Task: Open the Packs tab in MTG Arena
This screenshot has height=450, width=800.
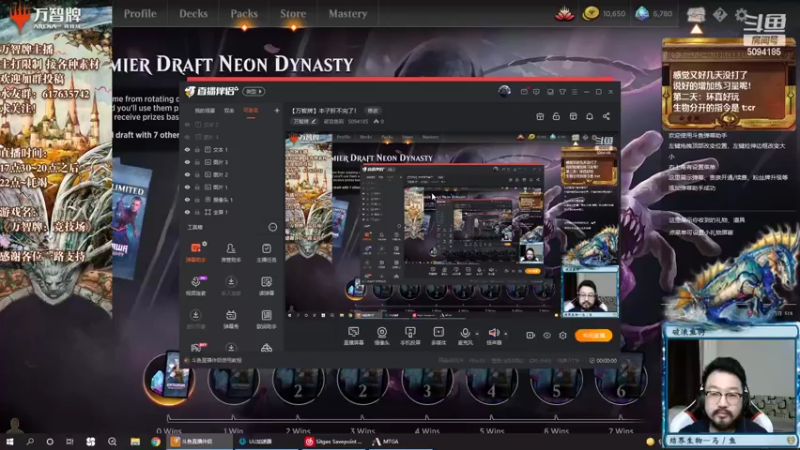Action: click(244, 14)
